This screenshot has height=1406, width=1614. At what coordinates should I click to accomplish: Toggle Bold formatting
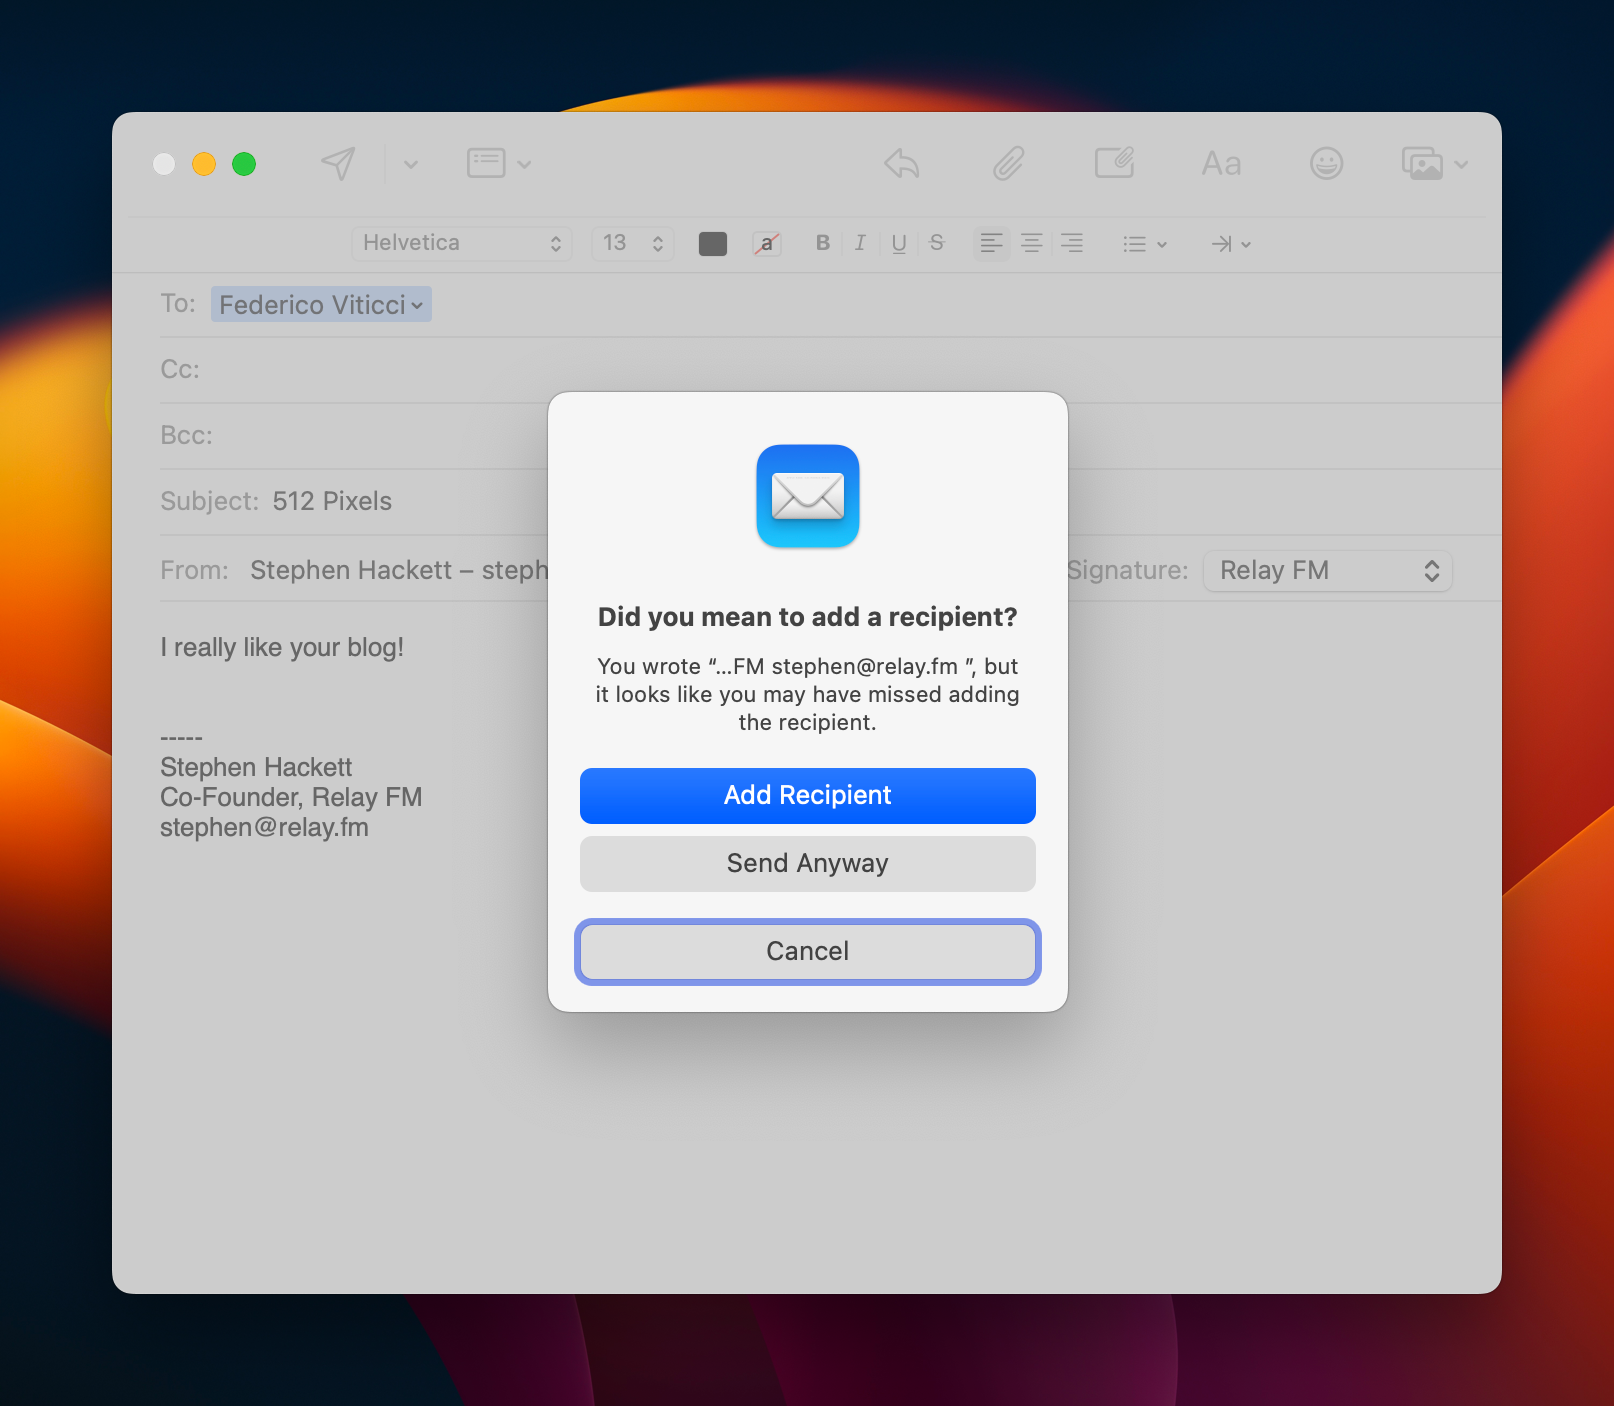click(823, 243)
